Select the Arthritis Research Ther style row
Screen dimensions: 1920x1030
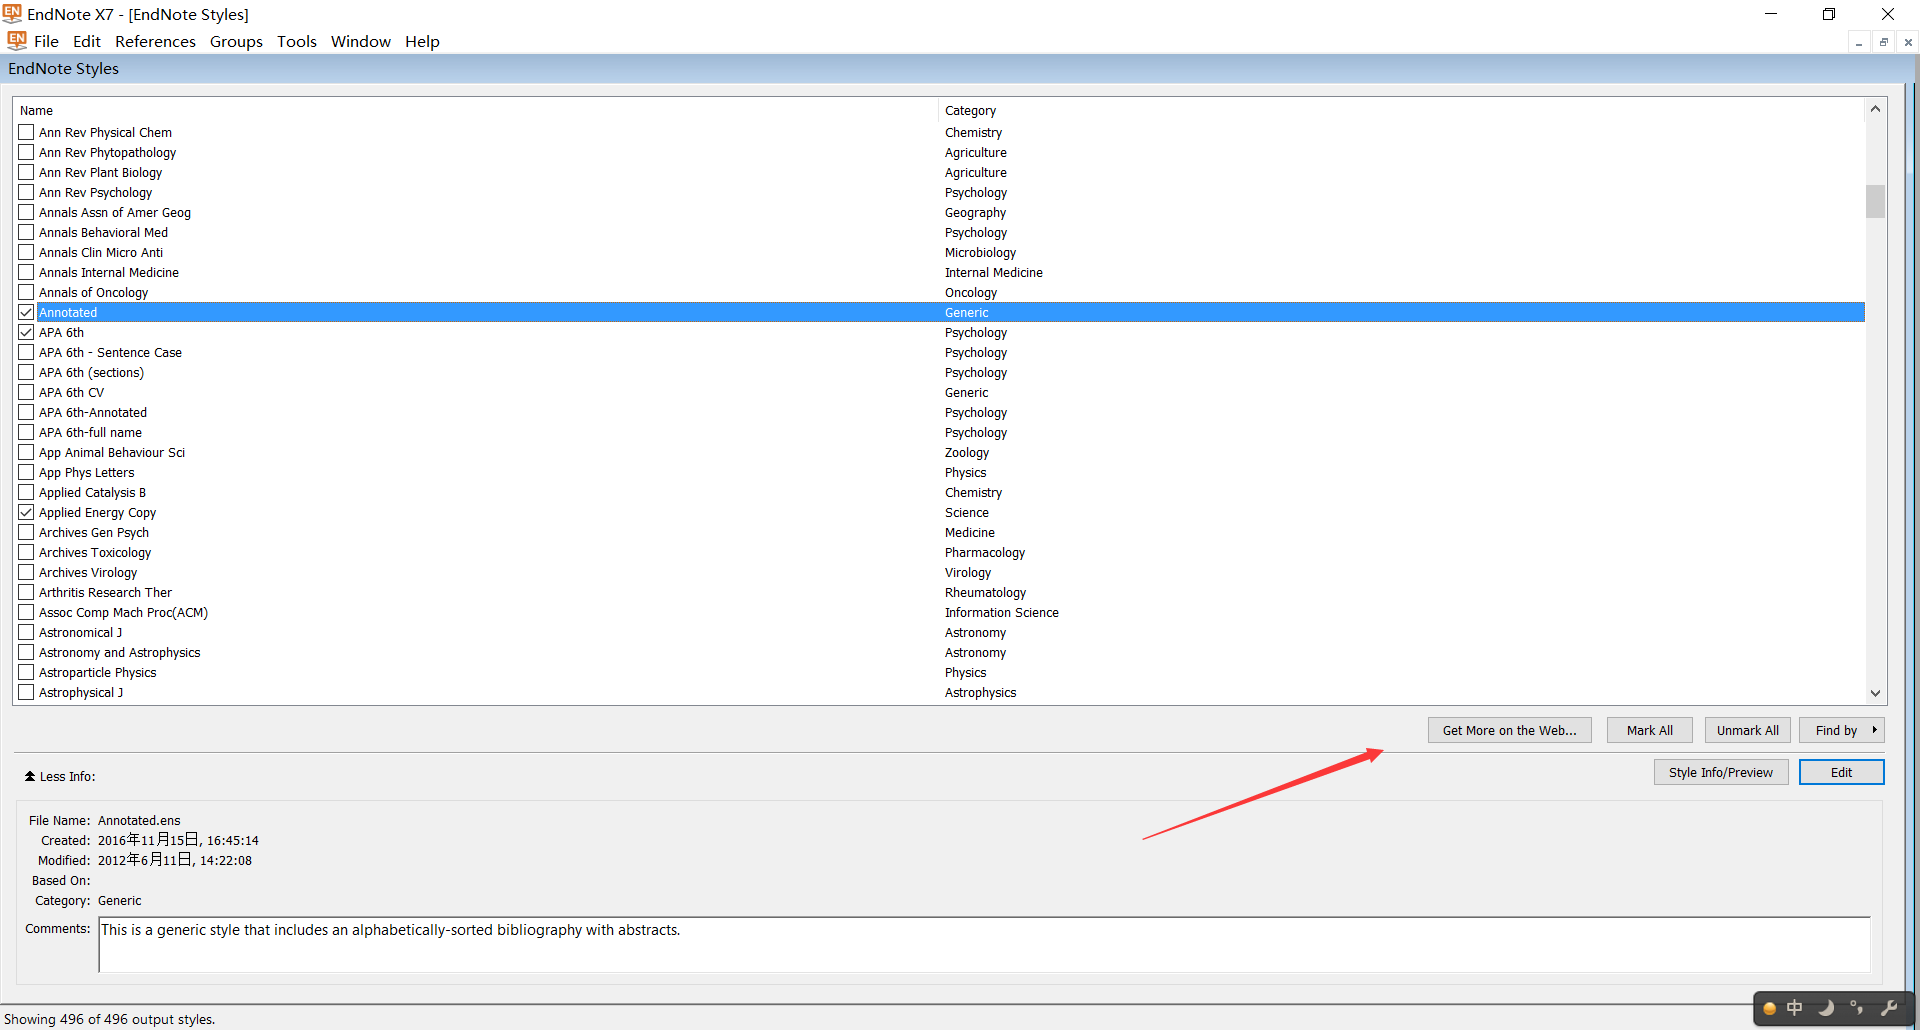pyautogui.click(x=940, y=592)
